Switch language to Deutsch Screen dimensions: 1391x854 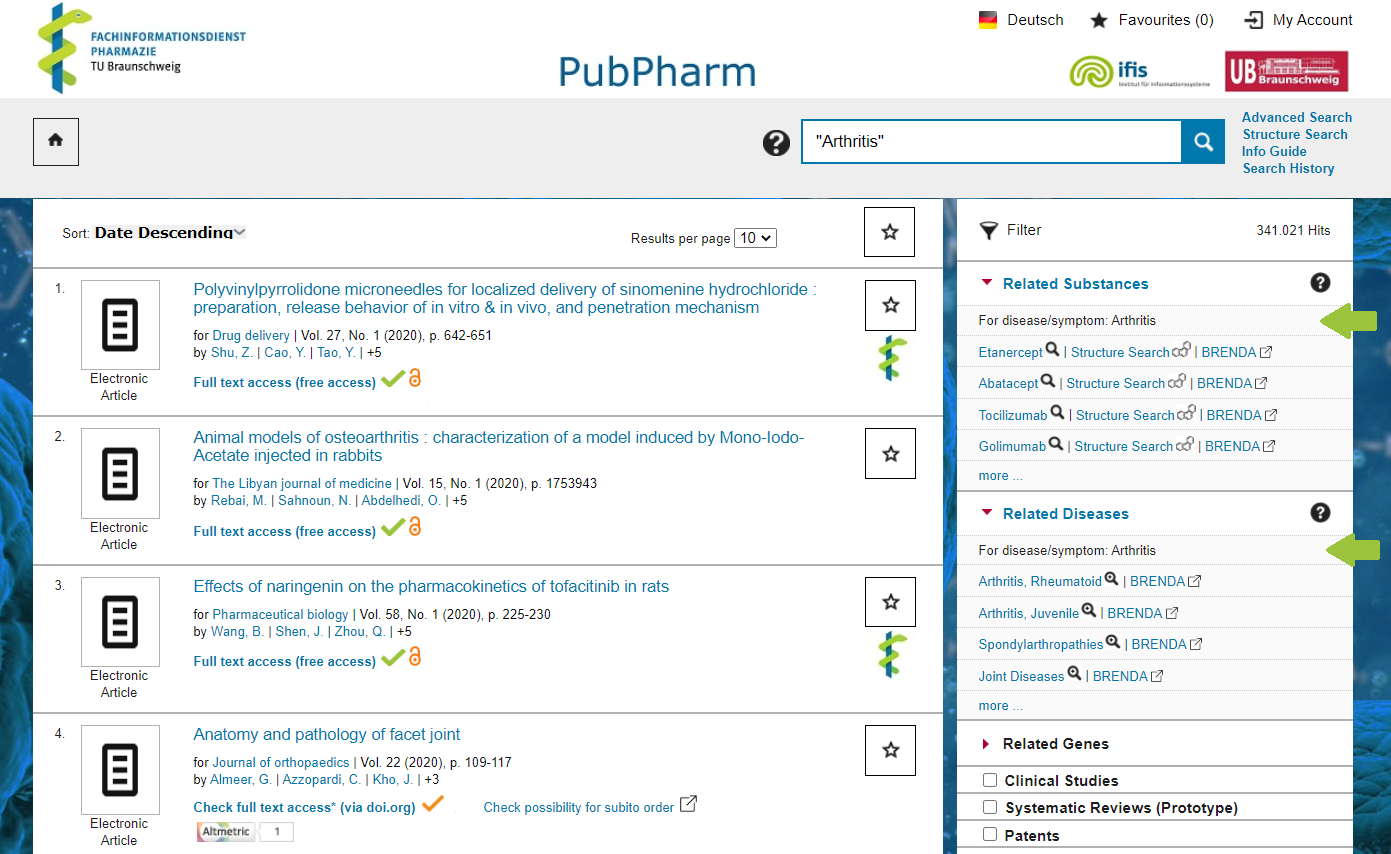coord(1021,20)
